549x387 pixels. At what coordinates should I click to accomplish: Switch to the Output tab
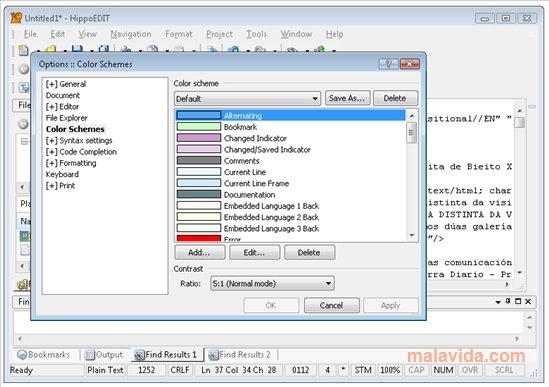pyautogui.click(x=104, y=355)
